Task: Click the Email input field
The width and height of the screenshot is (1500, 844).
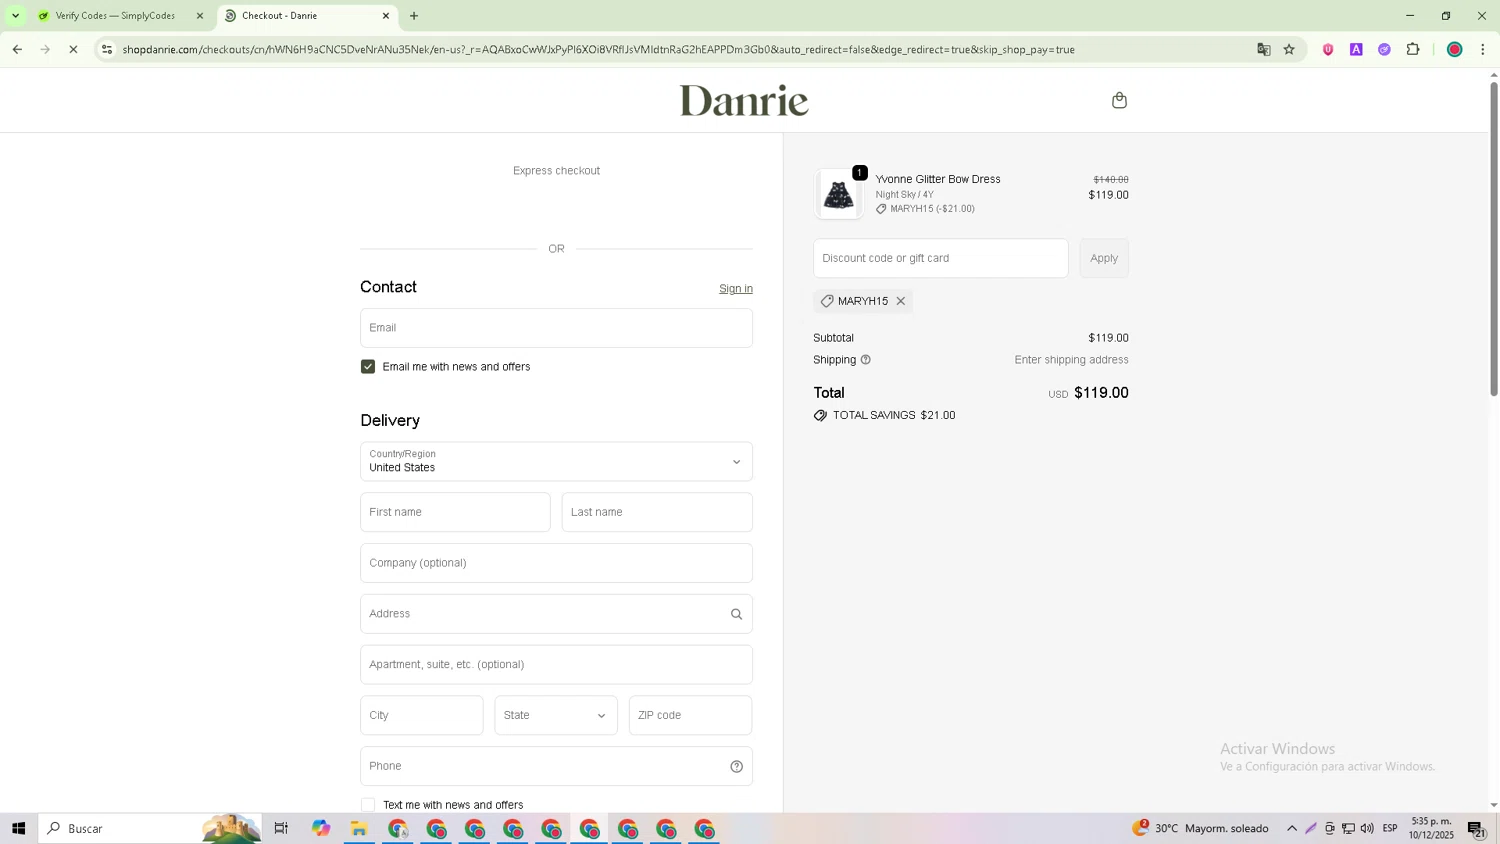Action: coord(556,328)
